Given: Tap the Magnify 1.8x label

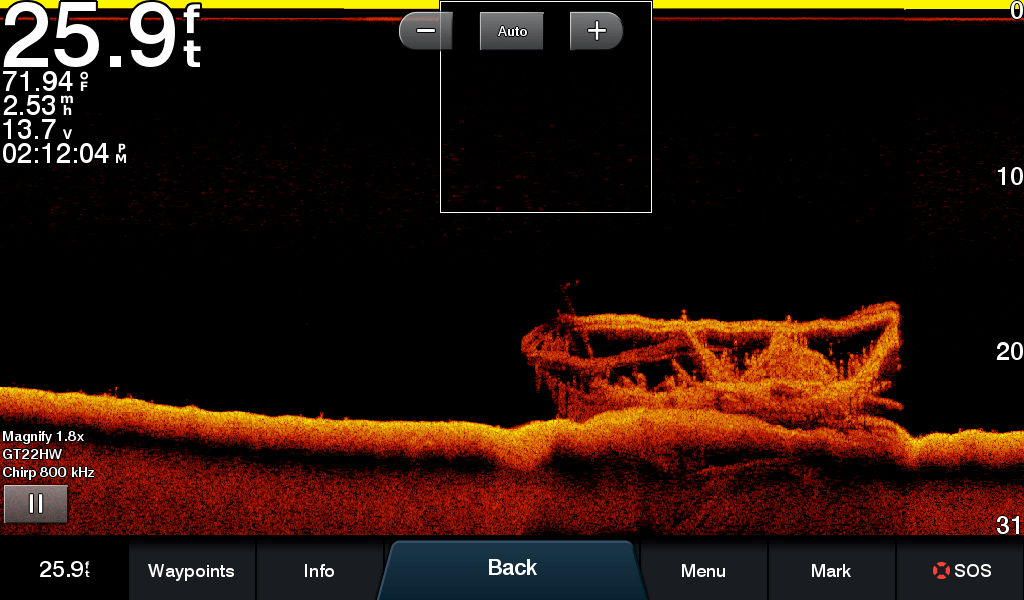Looking at the screenshot, I should (x=42, y=437).
